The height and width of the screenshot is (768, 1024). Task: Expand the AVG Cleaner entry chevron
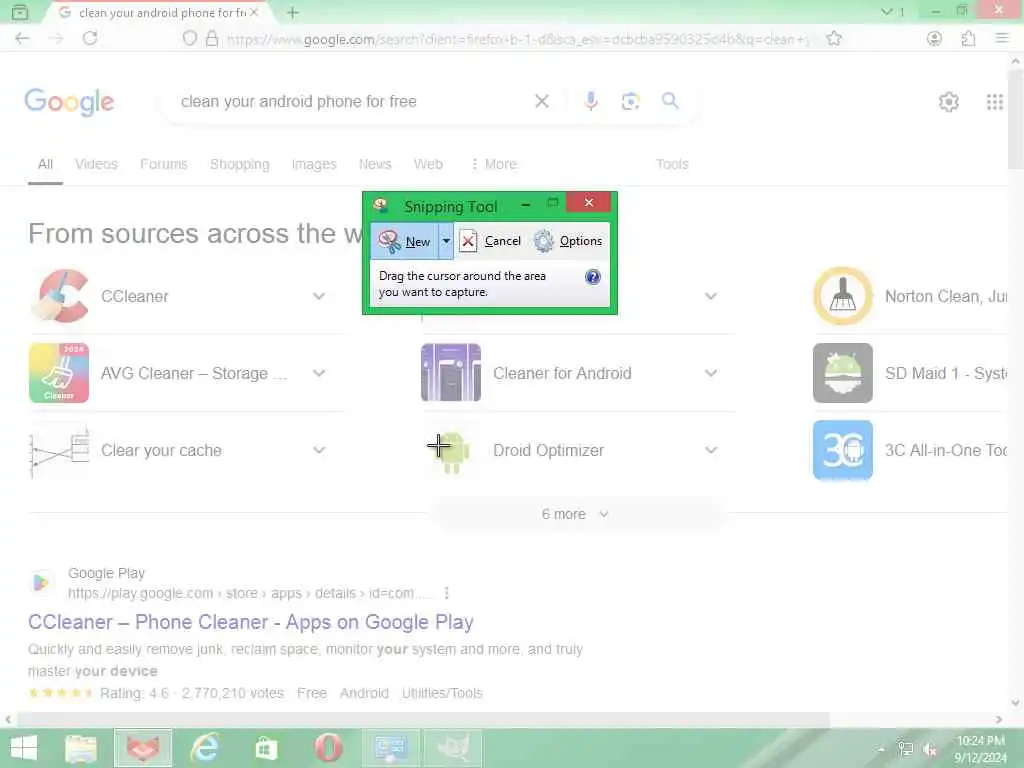tap(319, 374)
